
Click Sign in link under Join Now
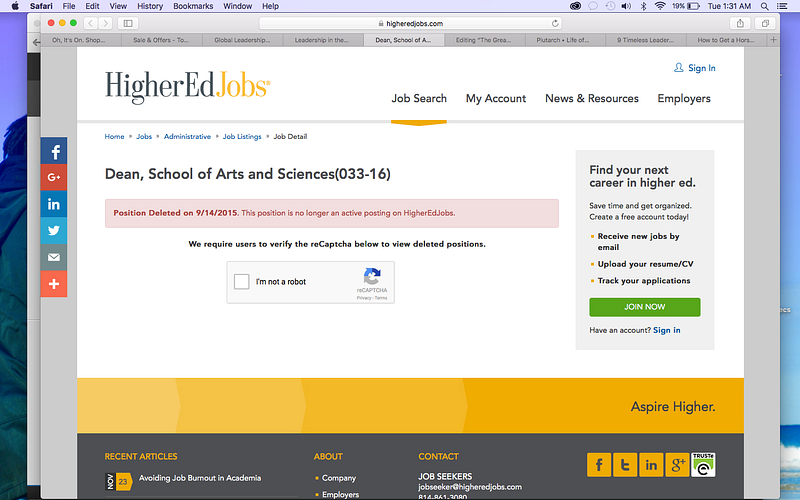pos(666,330)
